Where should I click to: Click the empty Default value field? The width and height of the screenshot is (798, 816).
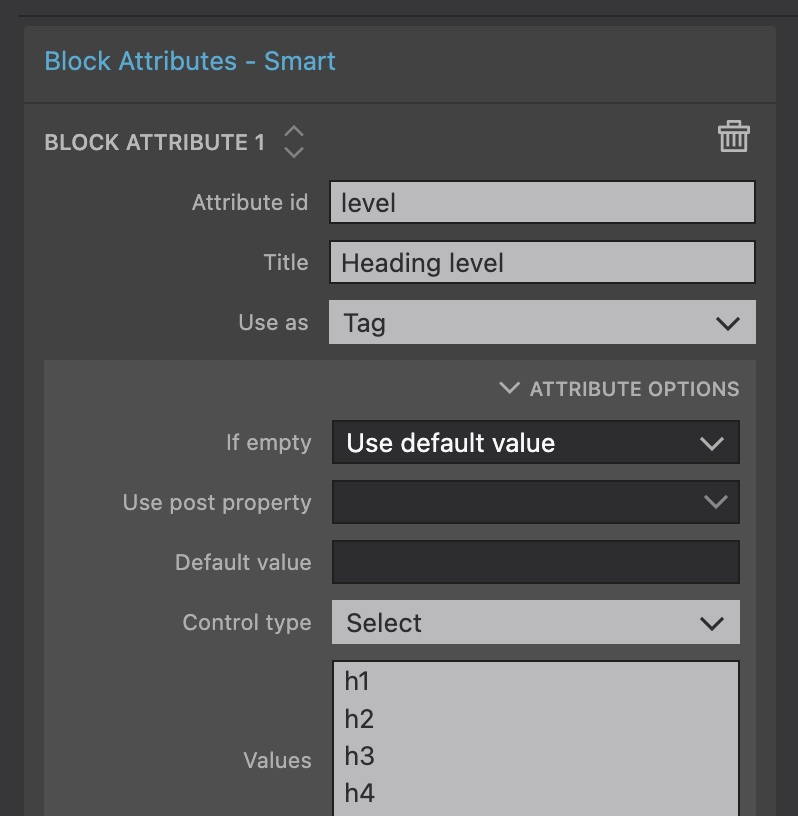[x=536, y=562]
